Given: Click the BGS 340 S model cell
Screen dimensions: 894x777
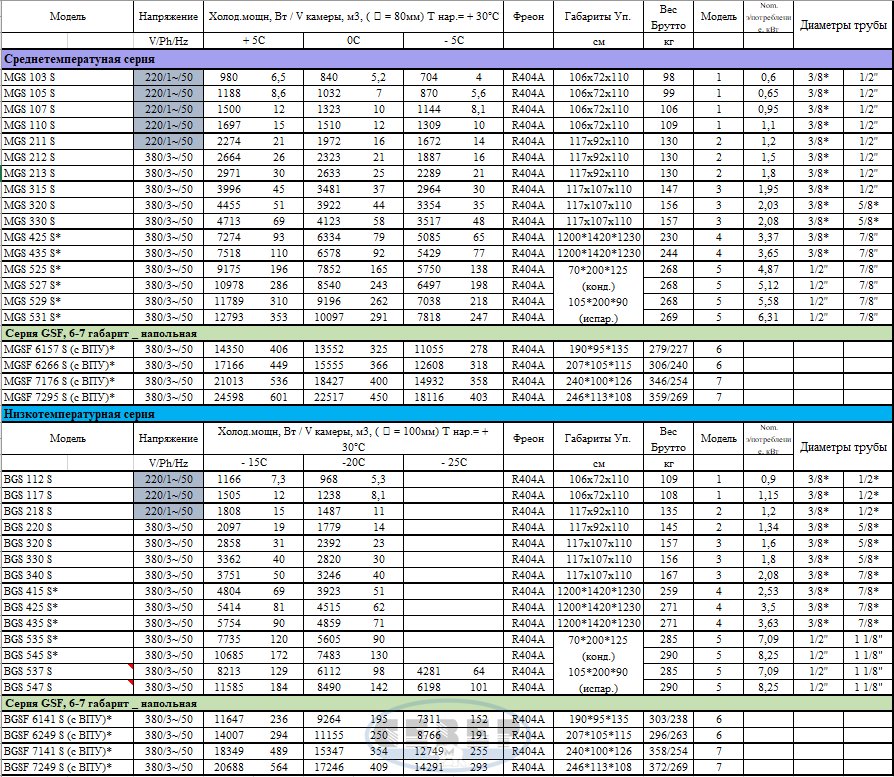Looking at the screenshot, I should (x=67, y=575).
